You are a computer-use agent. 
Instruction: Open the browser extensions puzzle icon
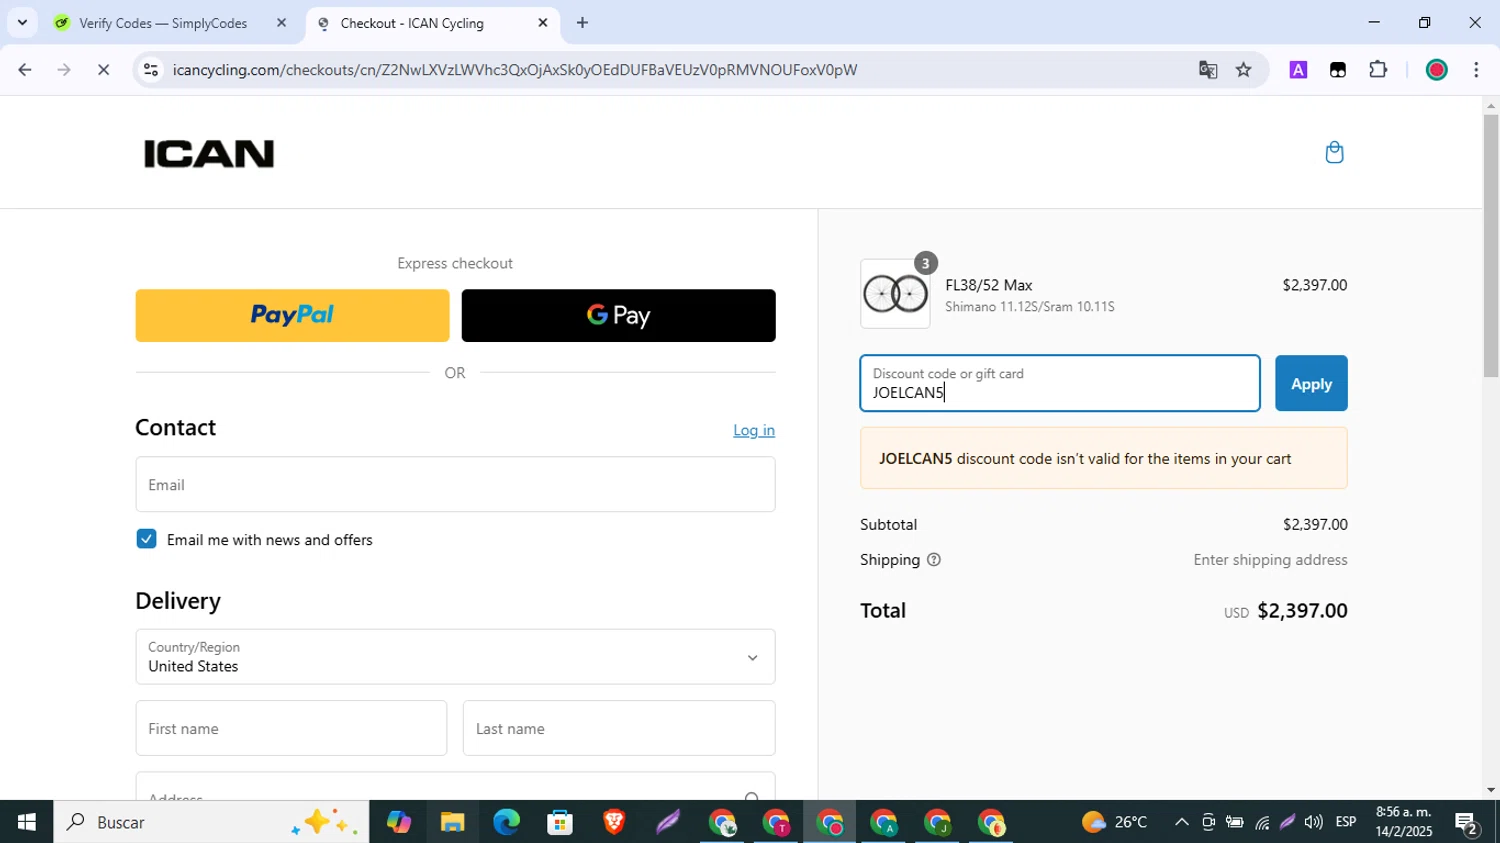(1378, 70)
